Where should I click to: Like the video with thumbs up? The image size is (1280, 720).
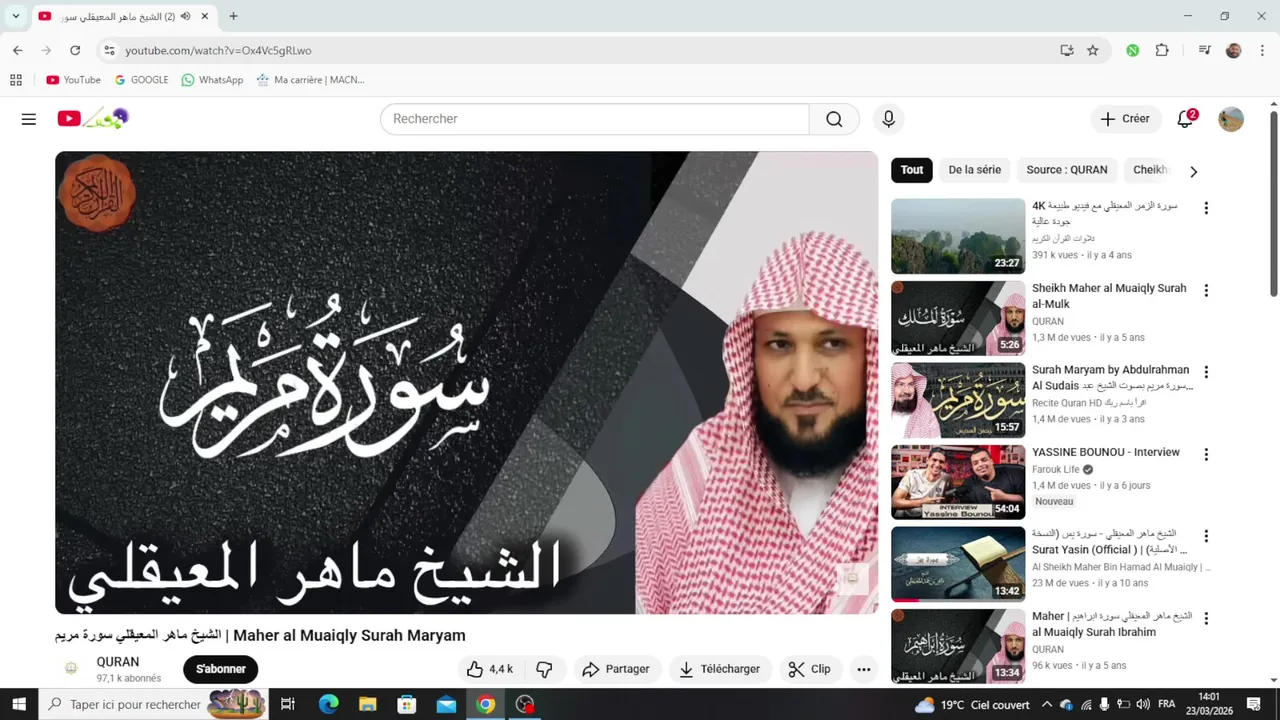click(490, 669)
